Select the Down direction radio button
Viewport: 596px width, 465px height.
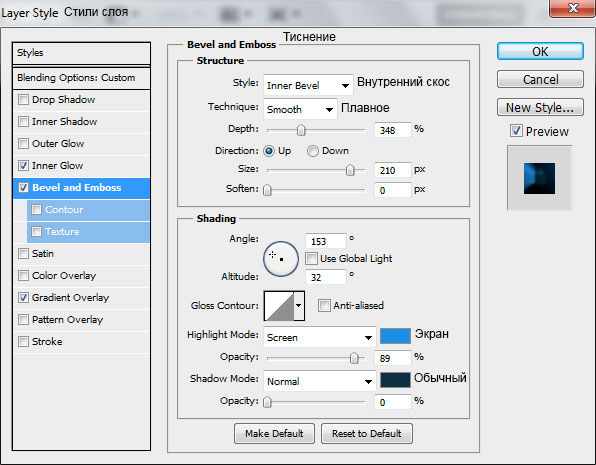(312, 151)
